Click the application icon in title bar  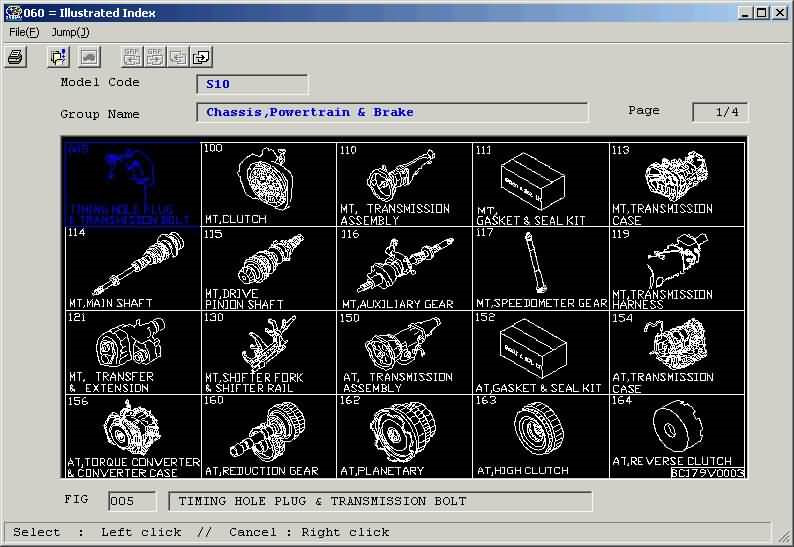[x=13, y=13]
